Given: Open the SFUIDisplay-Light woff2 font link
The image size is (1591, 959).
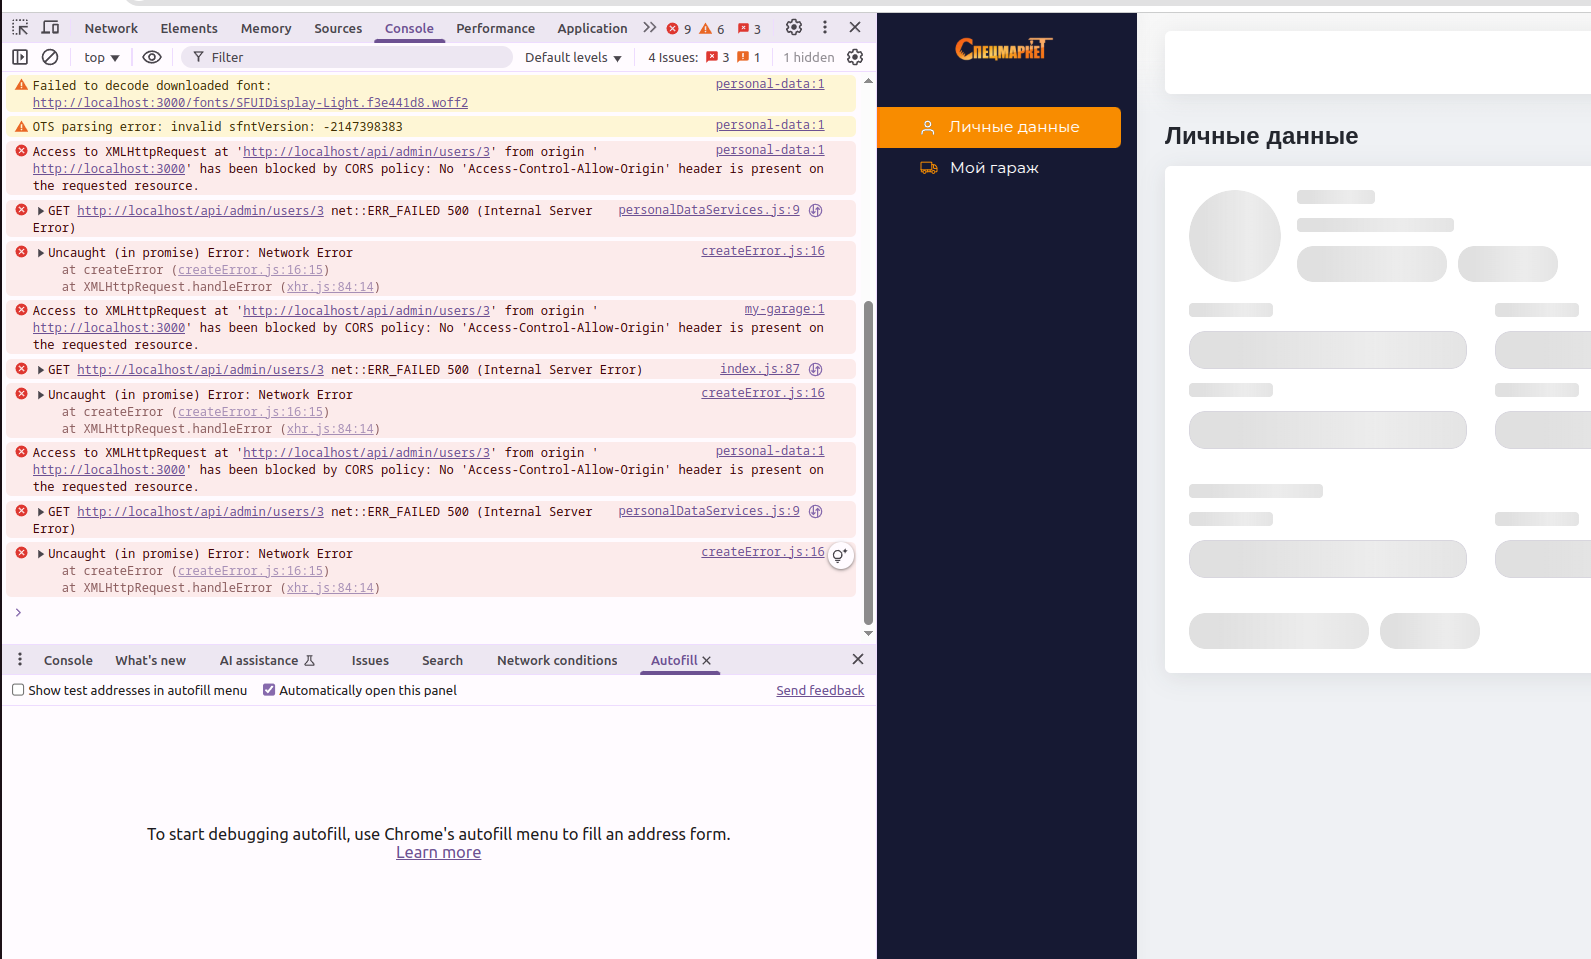Looking at the screenshot, I should (250, 103).
